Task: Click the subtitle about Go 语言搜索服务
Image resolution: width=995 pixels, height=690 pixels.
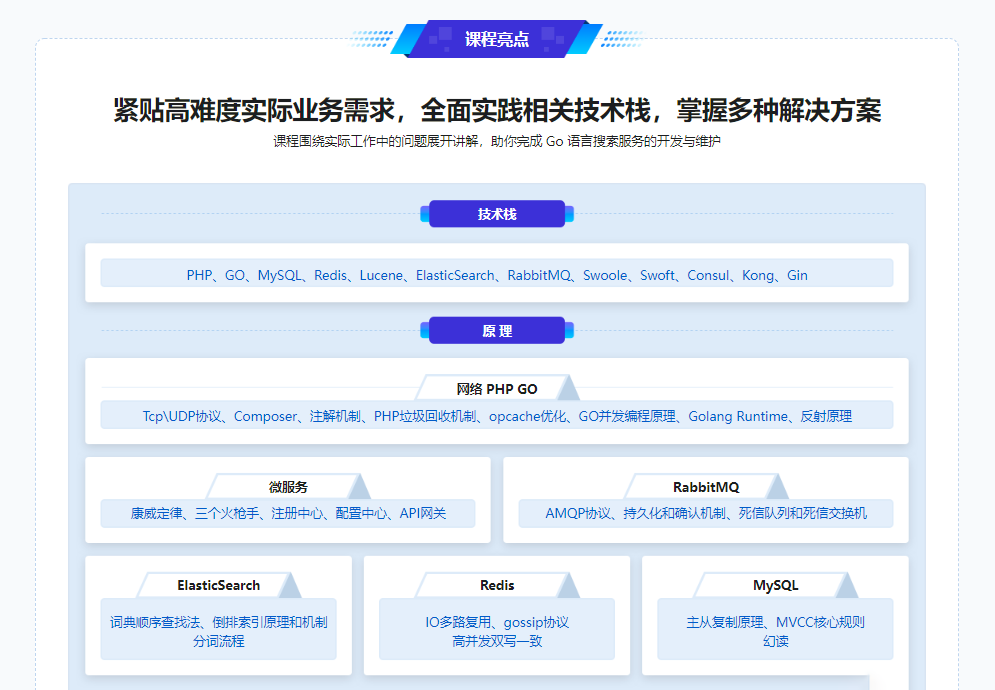Action: [497, 142]
